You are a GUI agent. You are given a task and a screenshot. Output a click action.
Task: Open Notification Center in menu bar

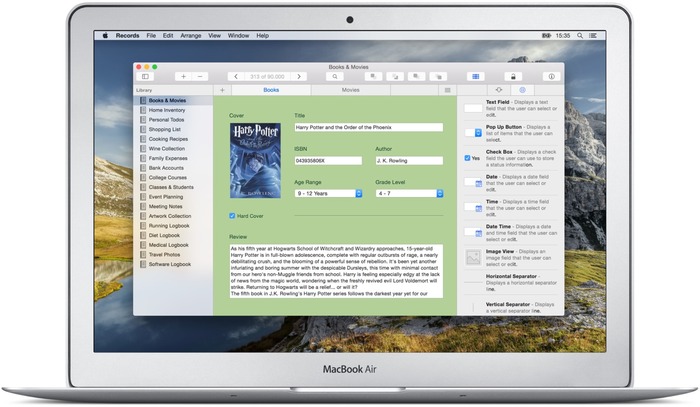(593, 36)
